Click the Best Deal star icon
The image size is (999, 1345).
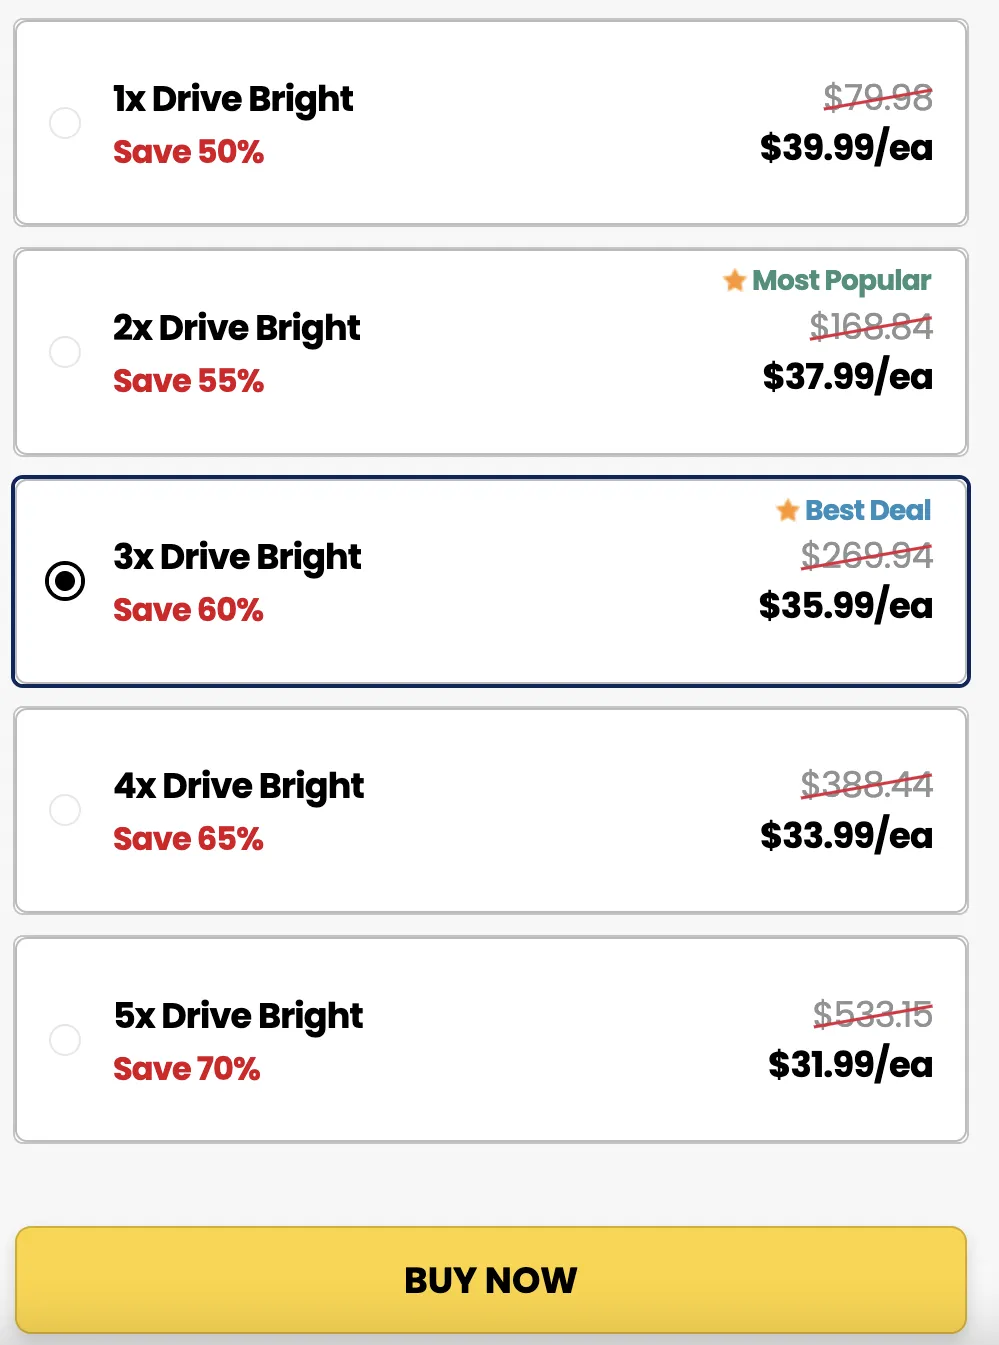pyautogui.click(x=789, y=511)
